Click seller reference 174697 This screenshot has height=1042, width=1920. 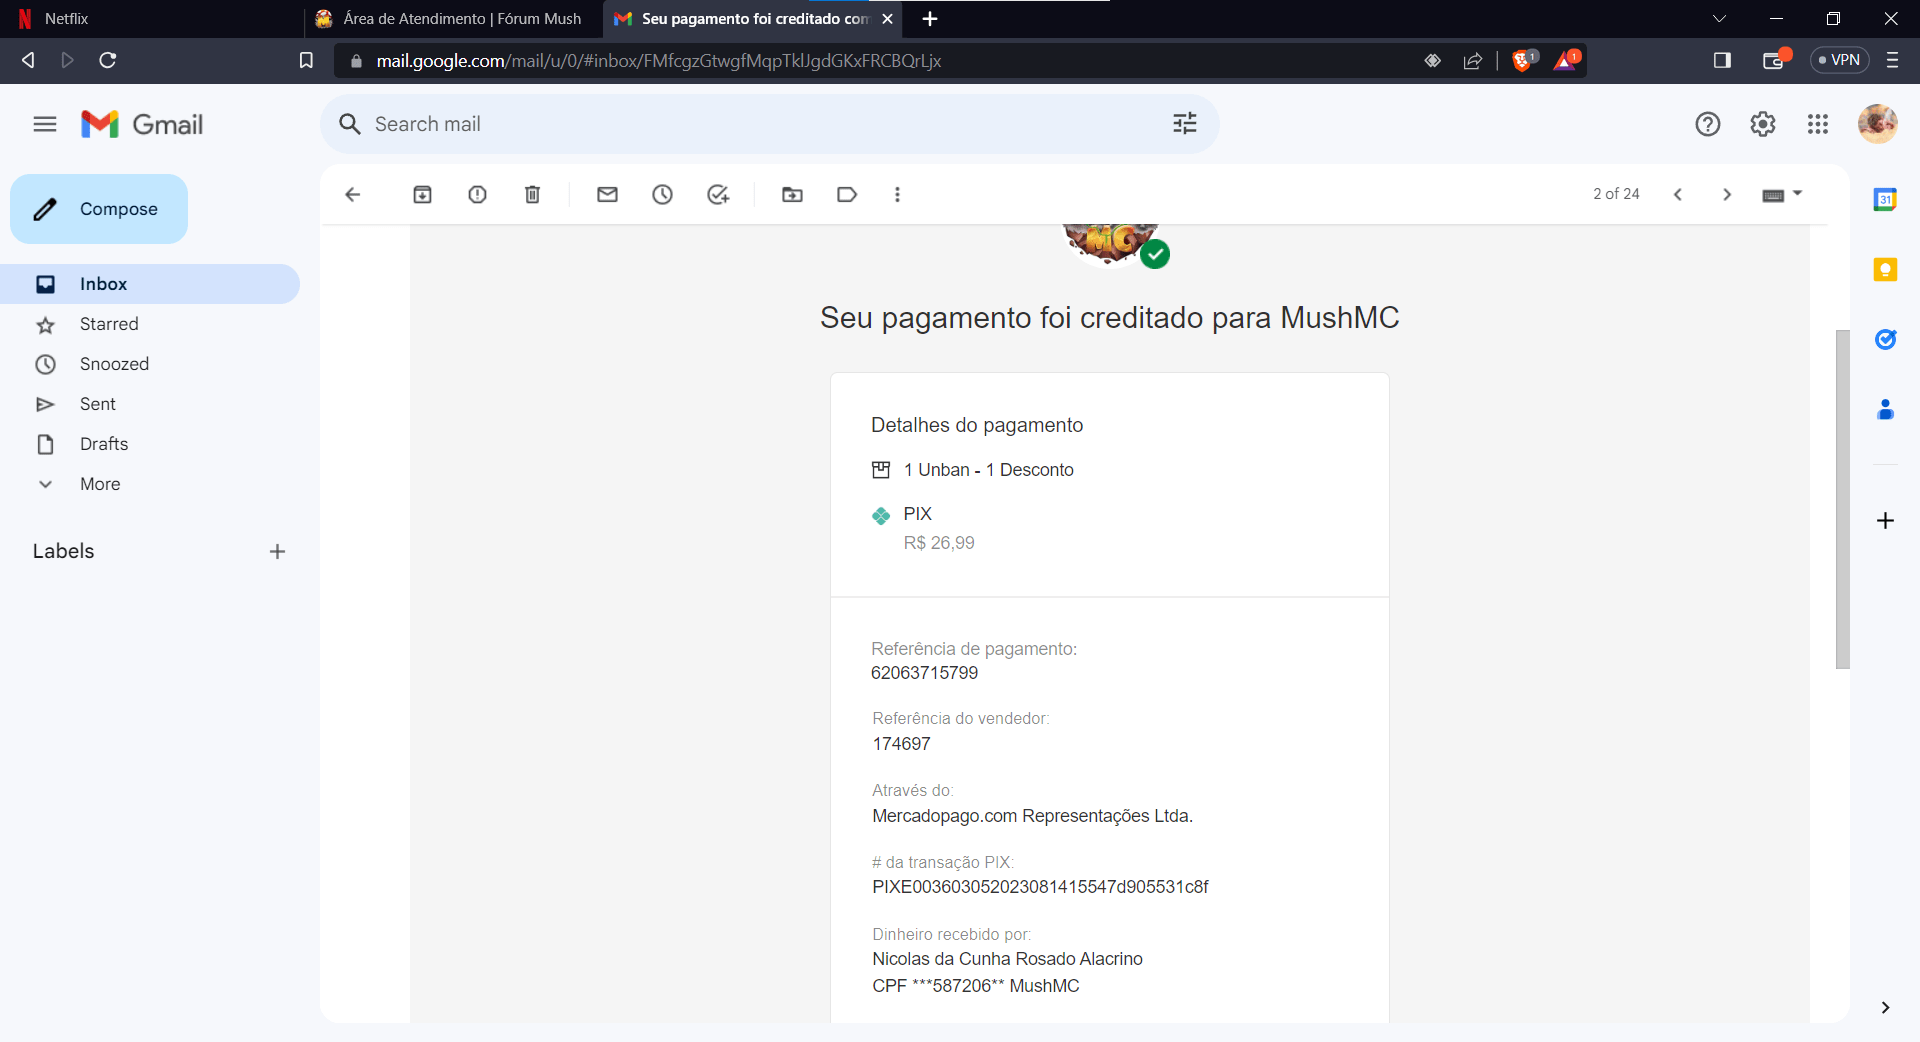(901, 744)
